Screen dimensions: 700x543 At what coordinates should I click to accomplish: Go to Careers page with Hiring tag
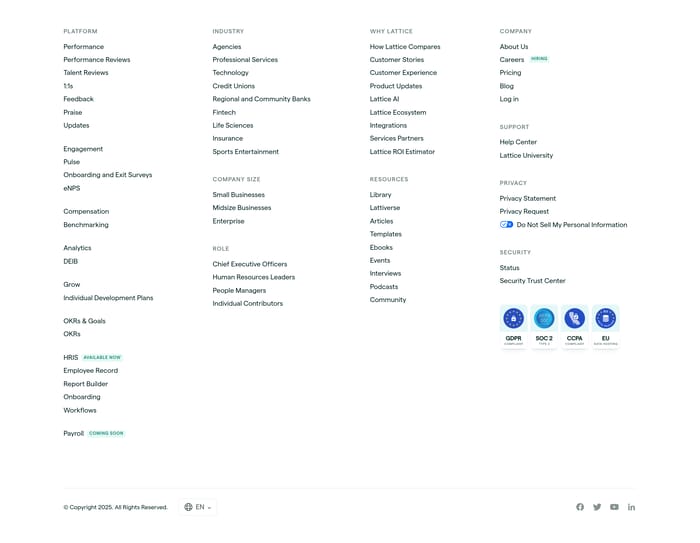[512, 60]
